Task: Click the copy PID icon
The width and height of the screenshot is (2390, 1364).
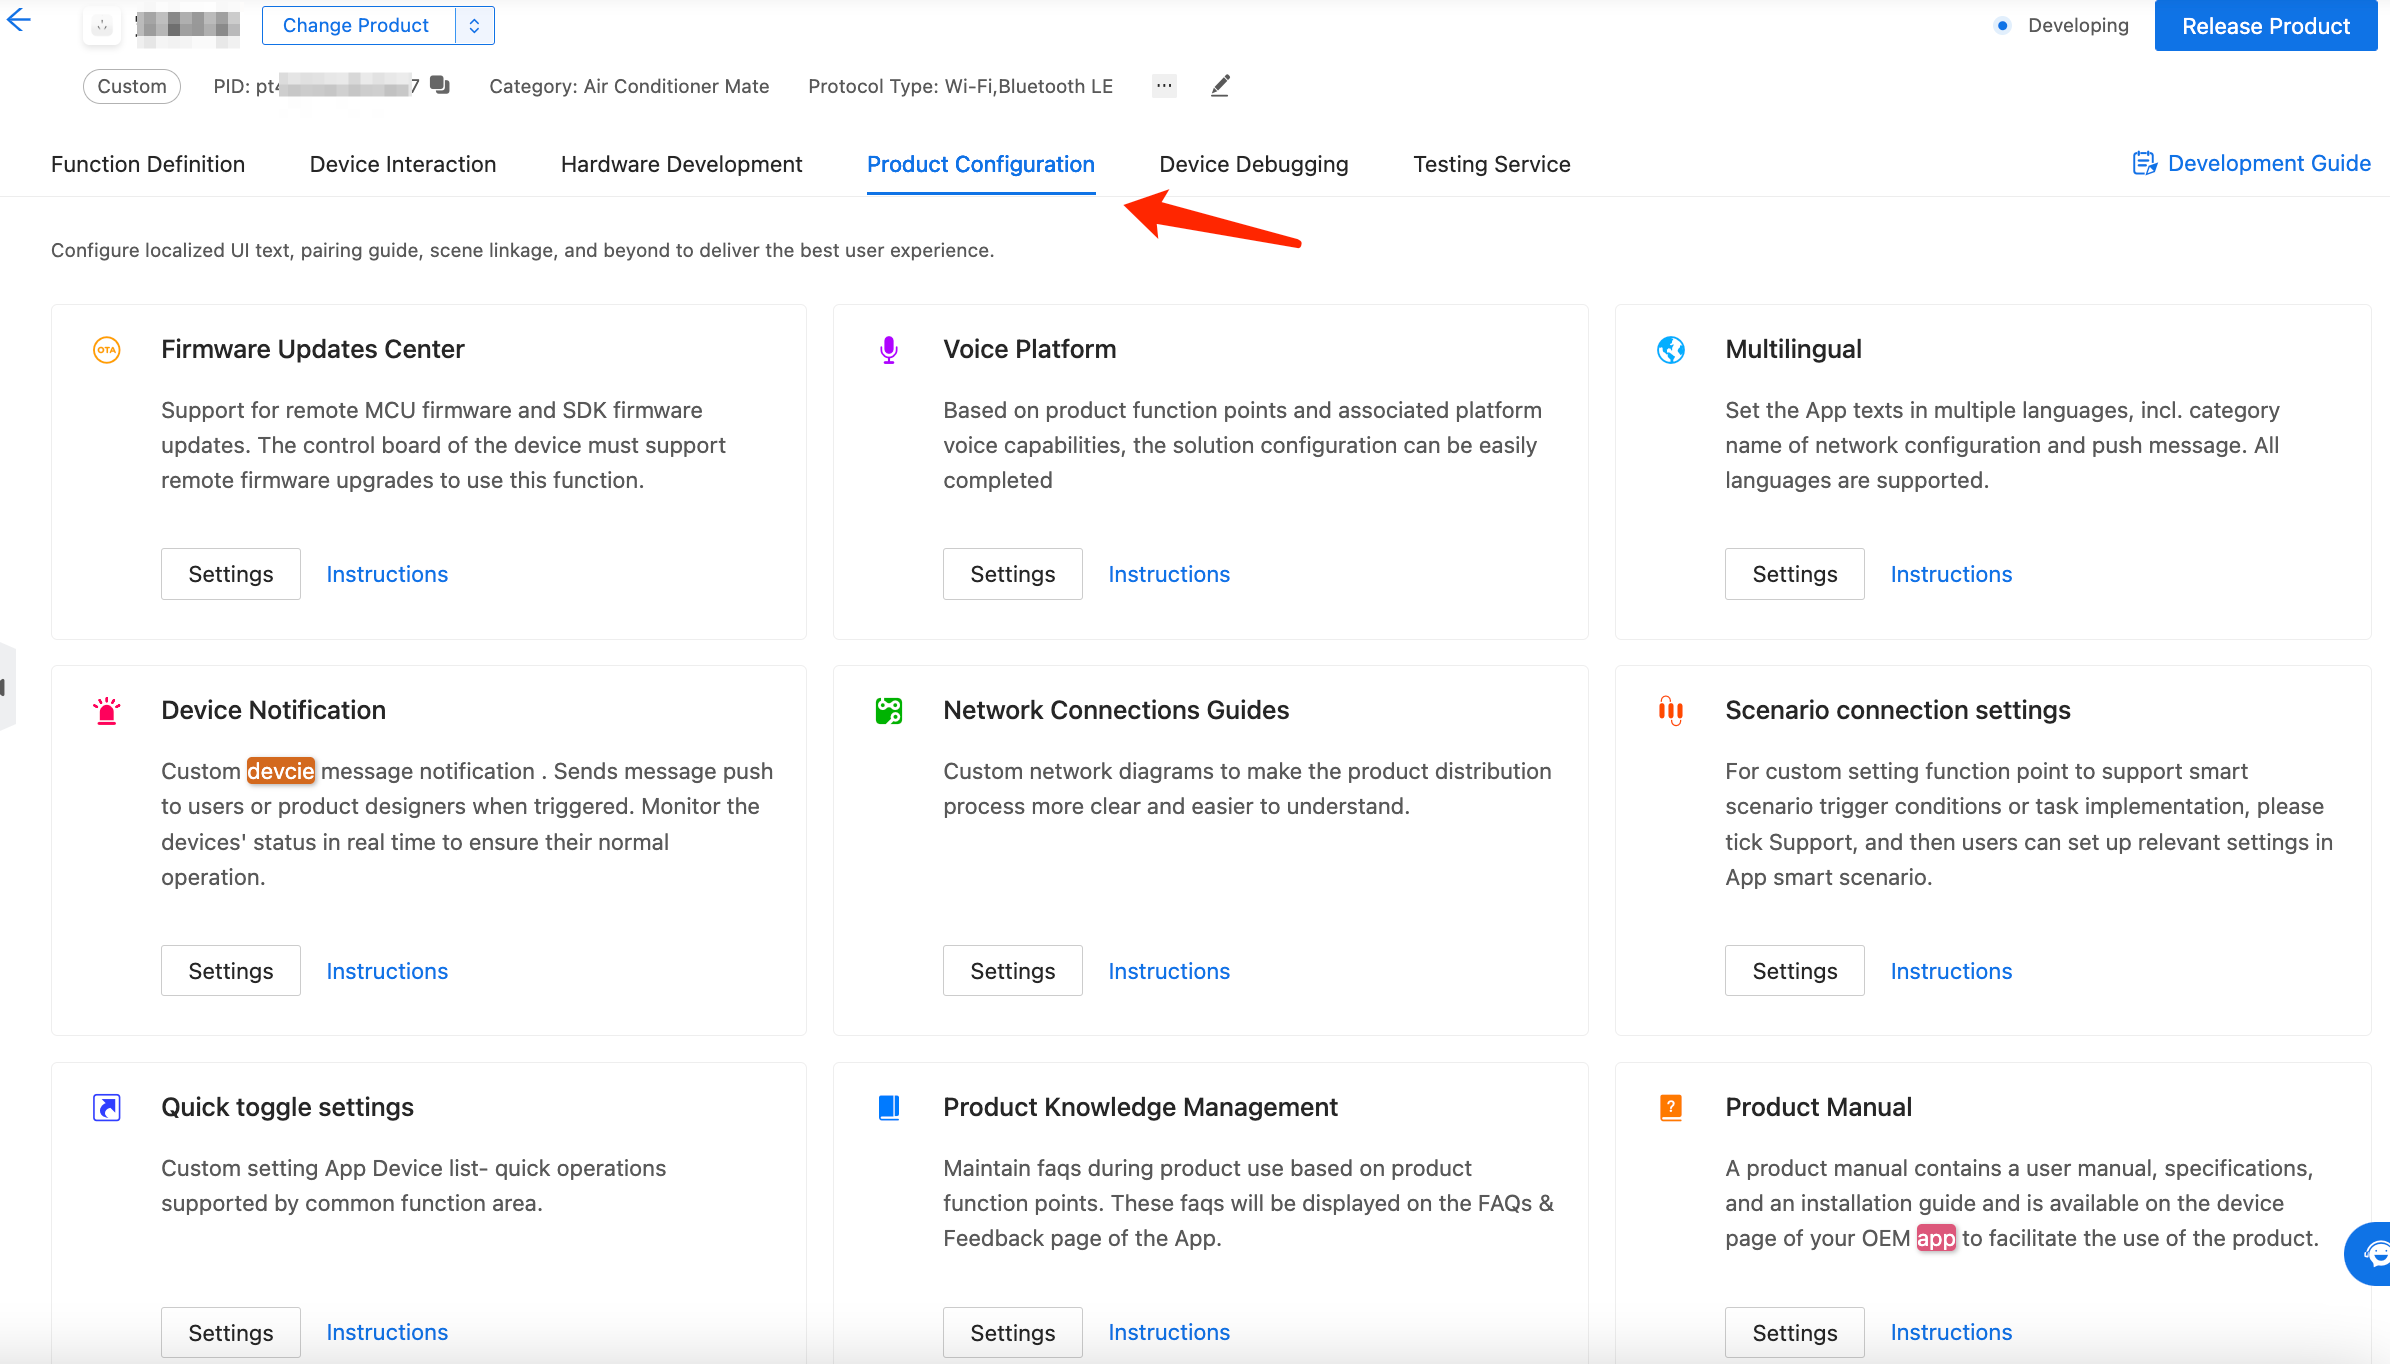Action: click(x=442, y=85)
